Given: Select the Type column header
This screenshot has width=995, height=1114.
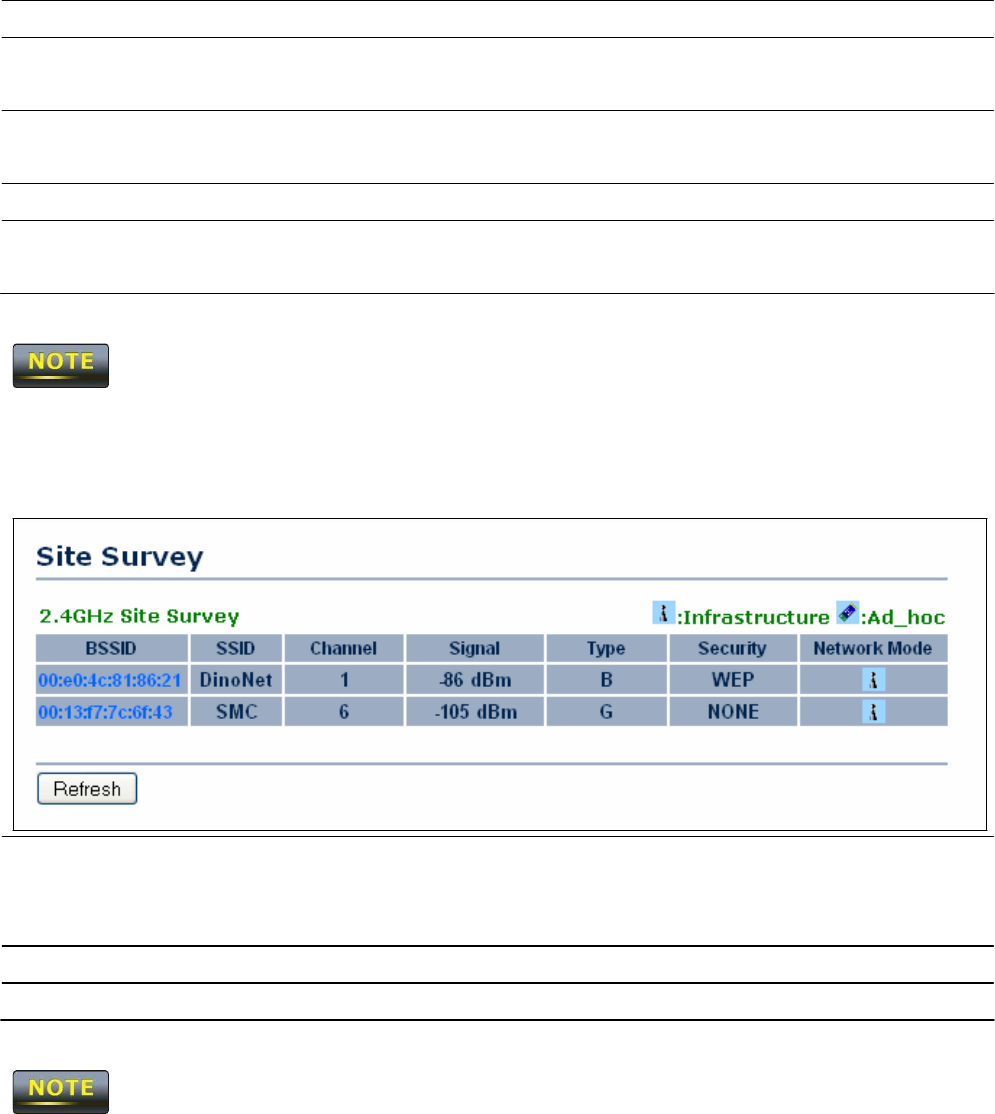Looking at the screenshot, I should tap(606, 649).
